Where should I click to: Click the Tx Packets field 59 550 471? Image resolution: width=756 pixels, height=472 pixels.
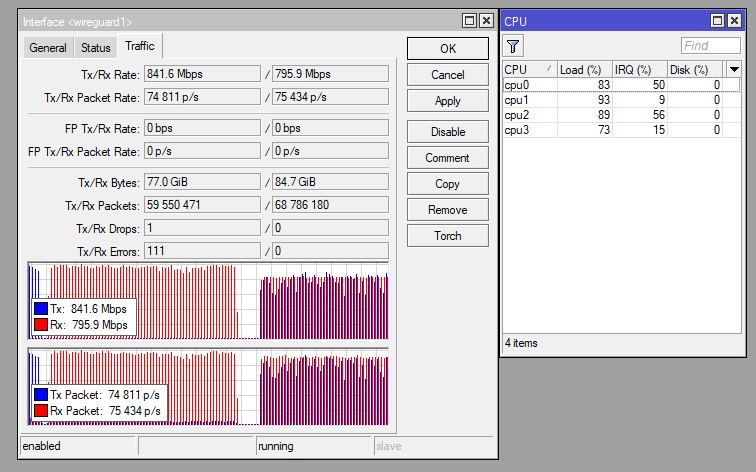pos(202,205)
